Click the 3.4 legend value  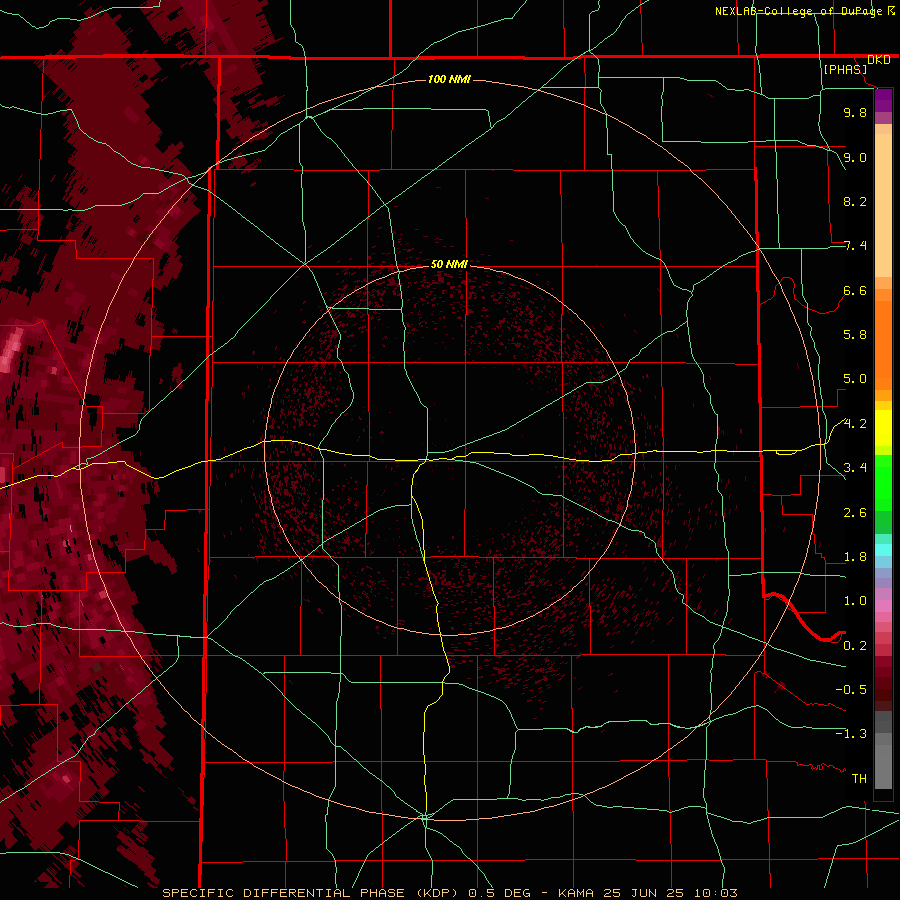[855, 468]
